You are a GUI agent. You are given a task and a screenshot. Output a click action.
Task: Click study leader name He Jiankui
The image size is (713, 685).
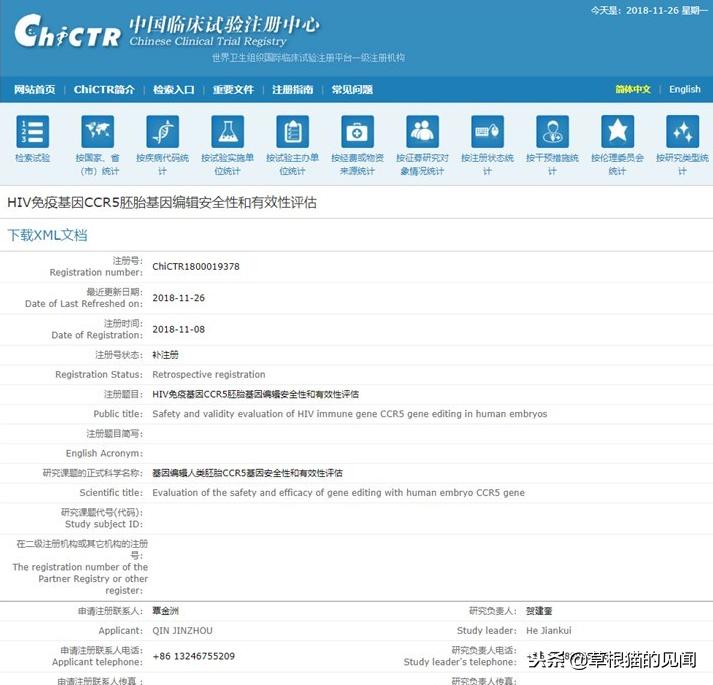[x=549, y=630]
